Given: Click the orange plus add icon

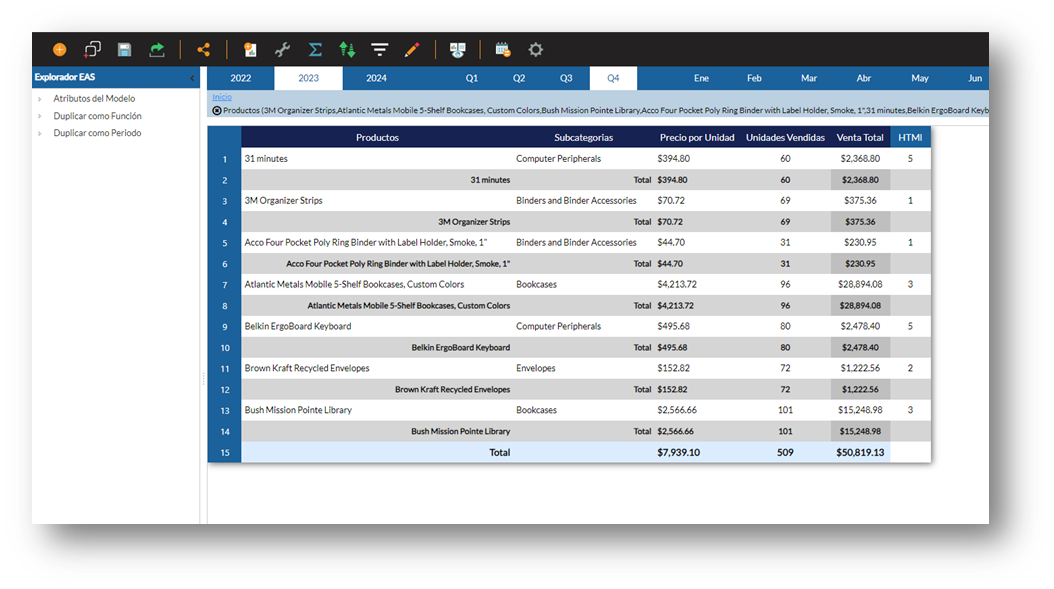Looking at the screenshot, I should (60, 49).
